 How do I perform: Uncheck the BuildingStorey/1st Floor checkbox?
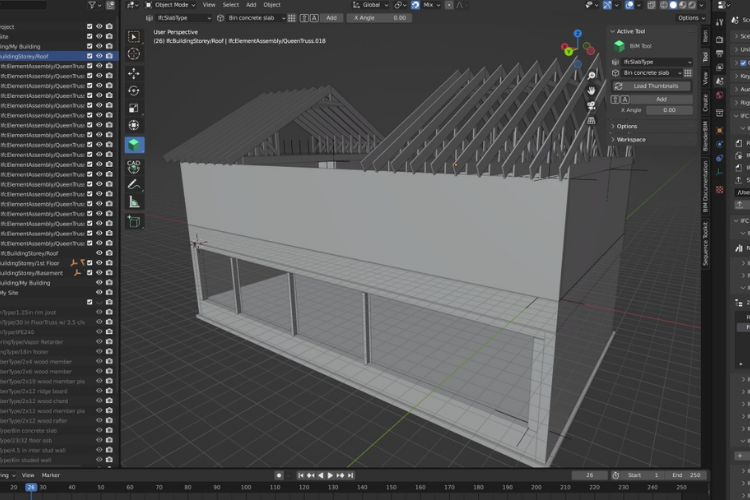point(89,263)
